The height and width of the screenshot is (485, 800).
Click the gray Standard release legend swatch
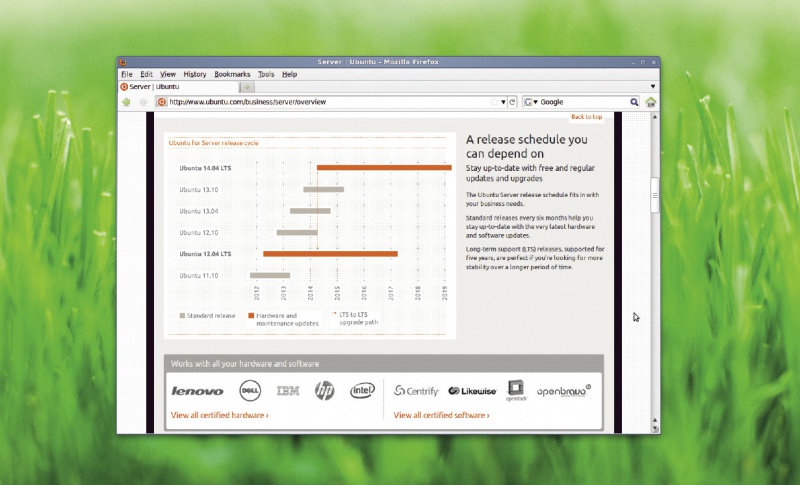coord(182,316)
